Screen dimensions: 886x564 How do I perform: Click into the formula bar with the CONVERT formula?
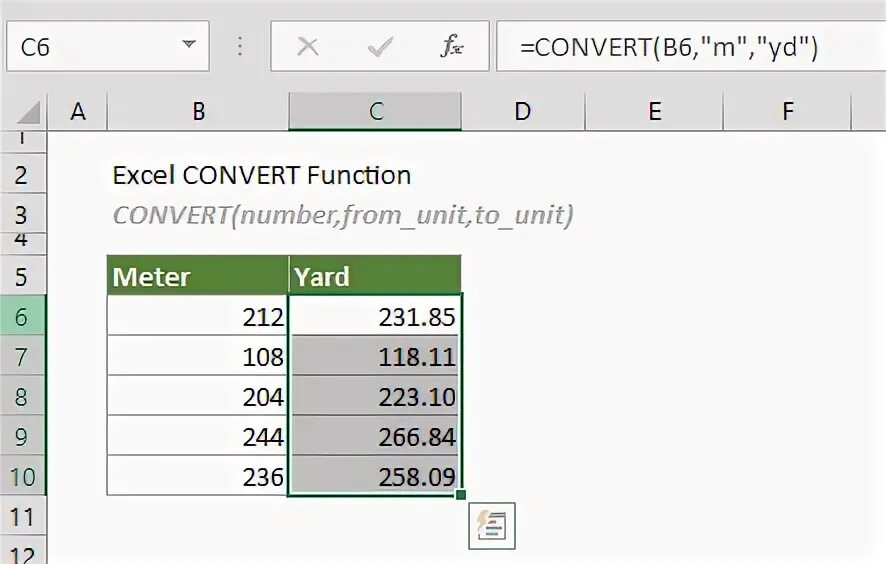[691, 46]
